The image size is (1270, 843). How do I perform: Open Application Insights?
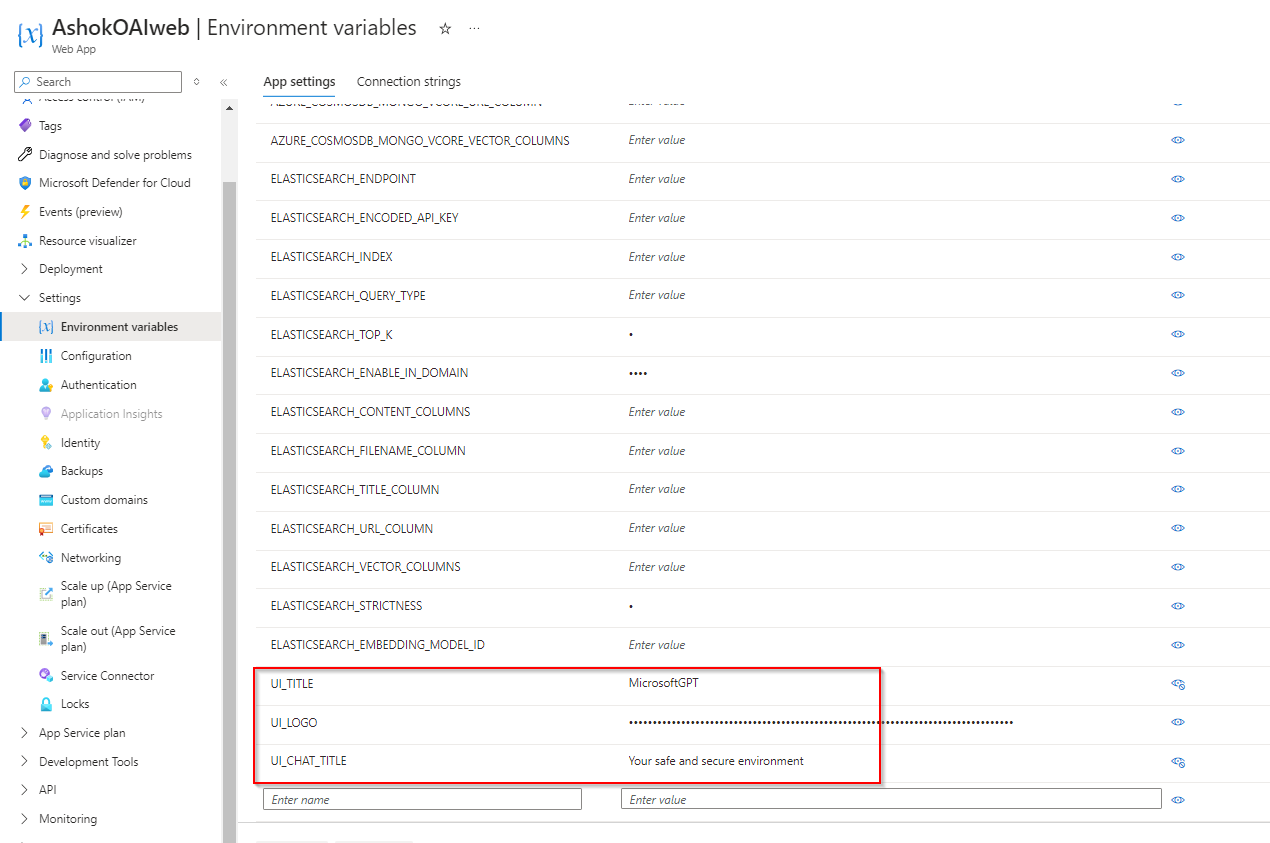click(x=111, y=414)
